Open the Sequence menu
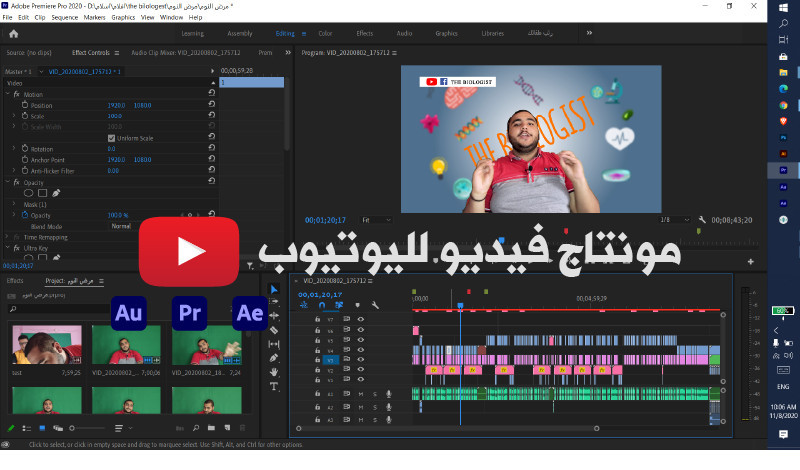 pyautogui.click(x=64, y=17)
